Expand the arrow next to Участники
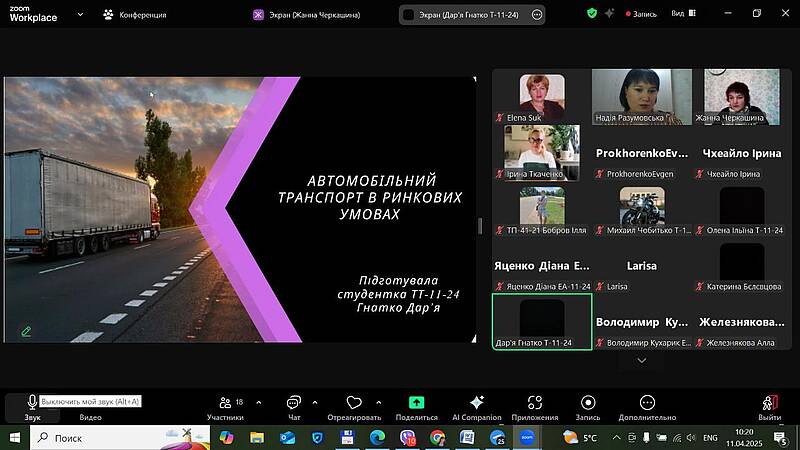 (x=259, y=402)
